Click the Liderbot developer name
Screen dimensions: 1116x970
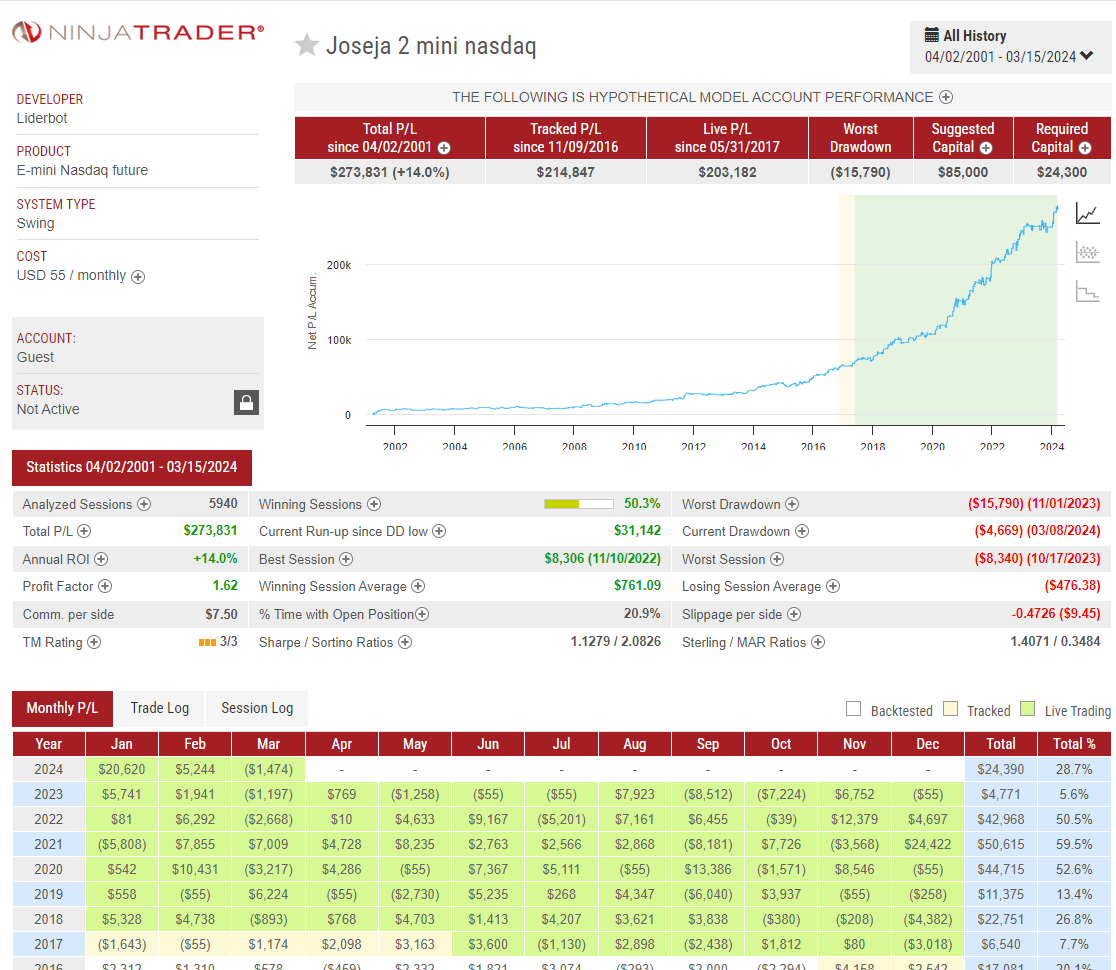tap(42, 118)
